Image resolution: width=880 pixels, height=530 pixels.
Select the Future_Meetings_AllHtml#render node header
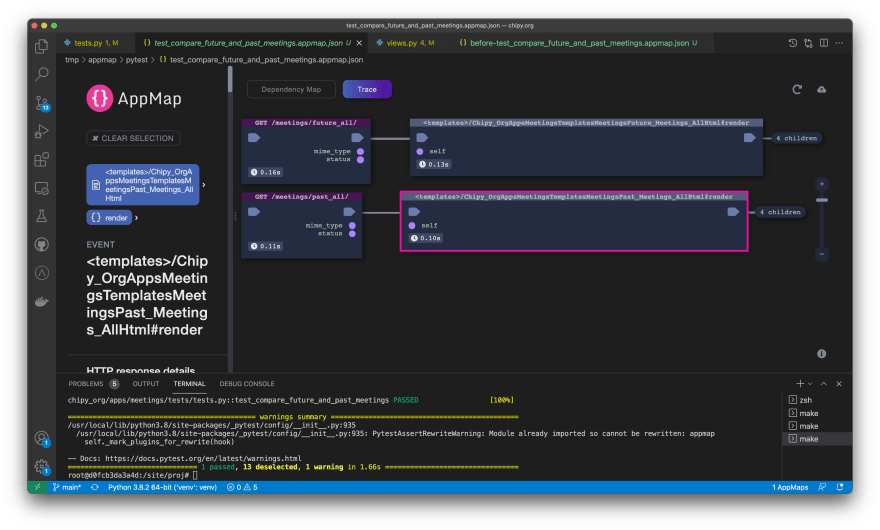click(586, 122)
